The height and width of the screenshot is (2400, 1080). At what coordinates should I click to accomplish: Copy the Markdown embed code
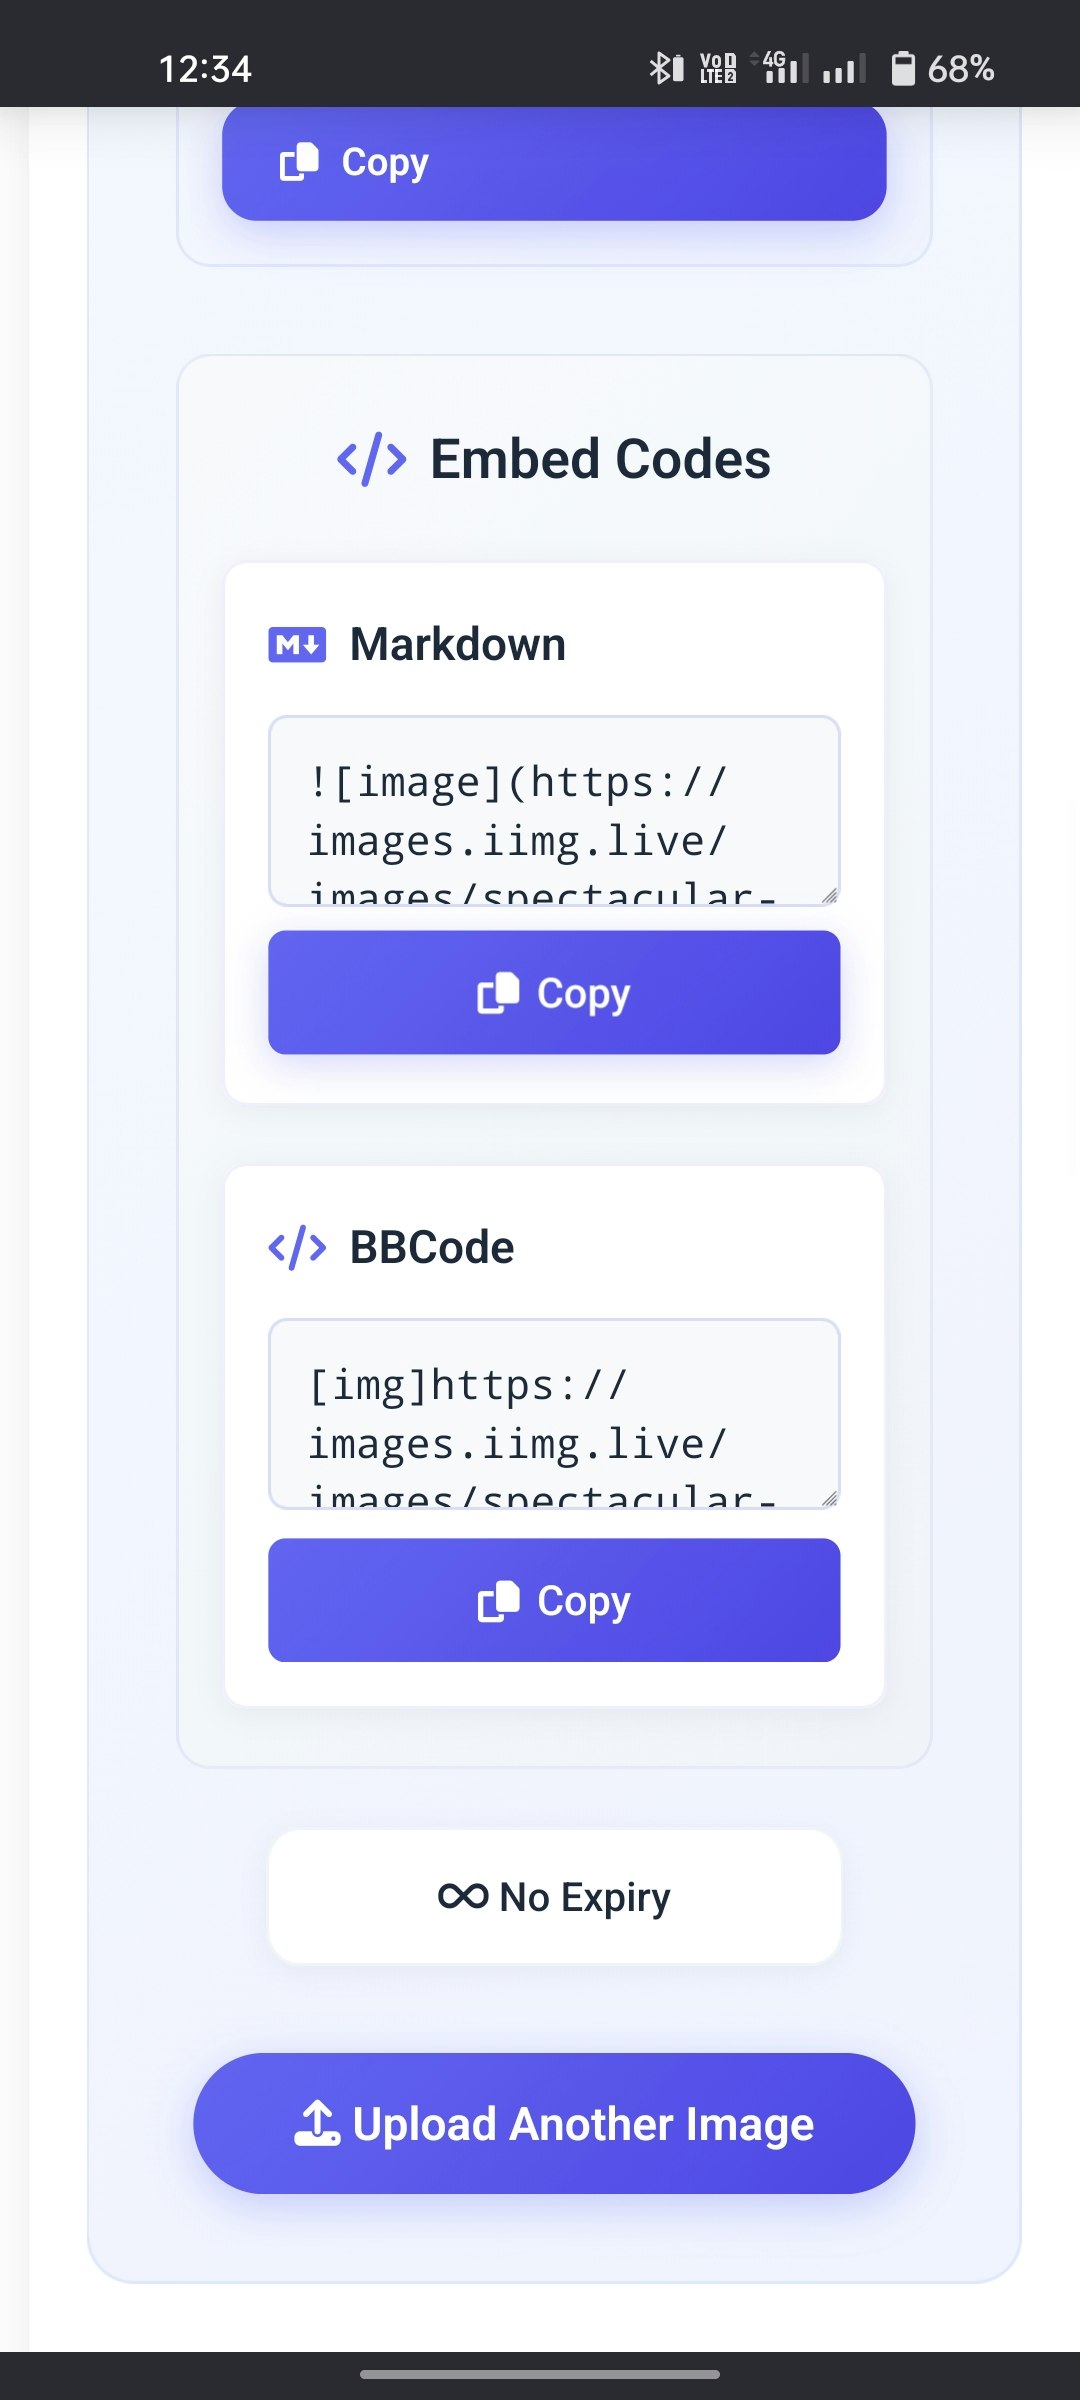[553, 992]
